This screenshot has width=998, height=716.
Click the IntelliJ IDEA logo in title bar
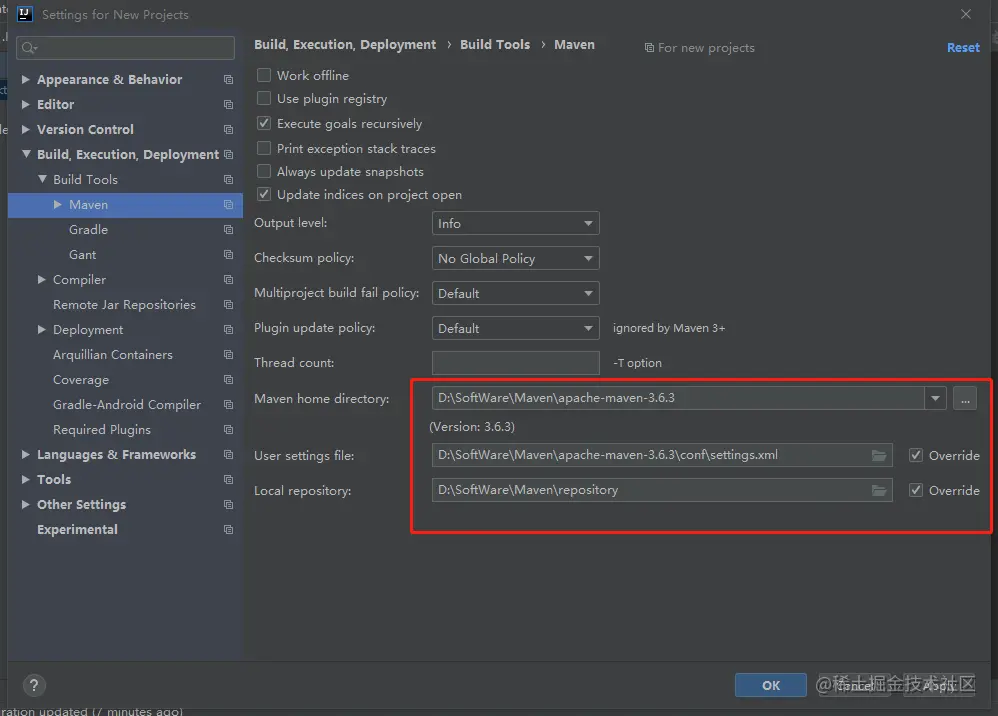tap(24, 14)
